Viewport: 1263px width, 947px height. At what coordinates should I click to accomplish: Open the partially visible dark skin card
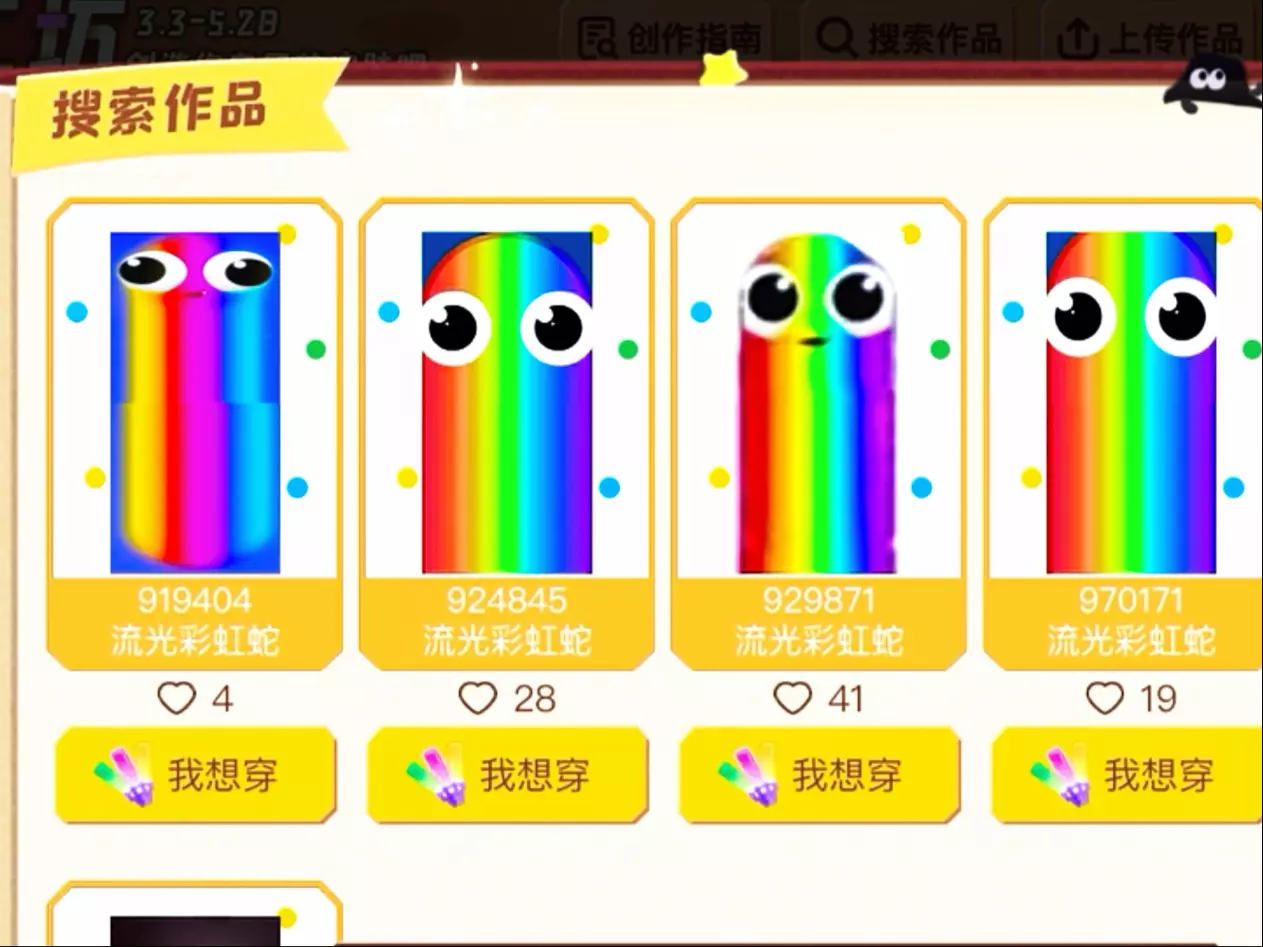point(195,914)
